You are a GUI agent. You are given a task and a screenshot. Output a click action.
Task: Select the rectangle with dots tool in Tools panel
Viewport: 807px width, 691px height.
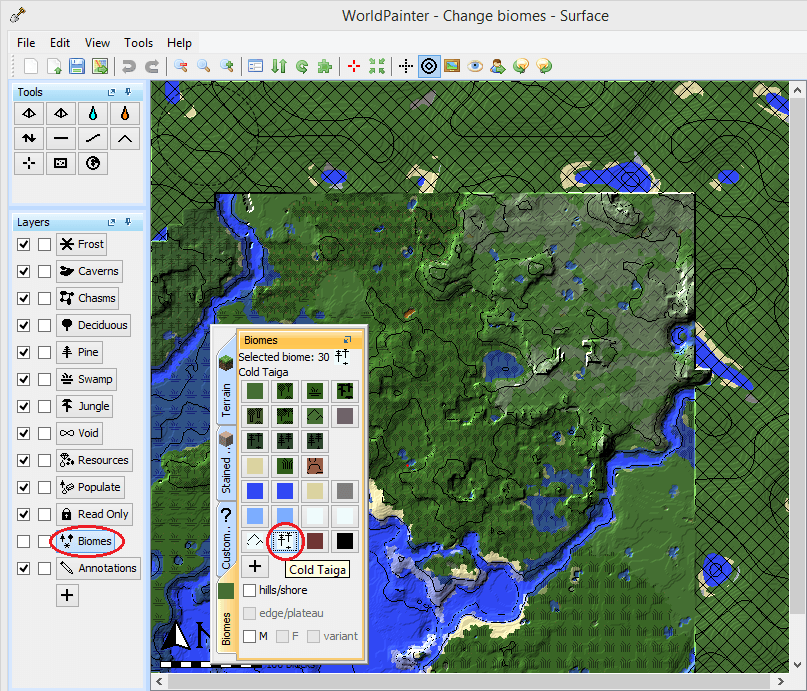61,164
